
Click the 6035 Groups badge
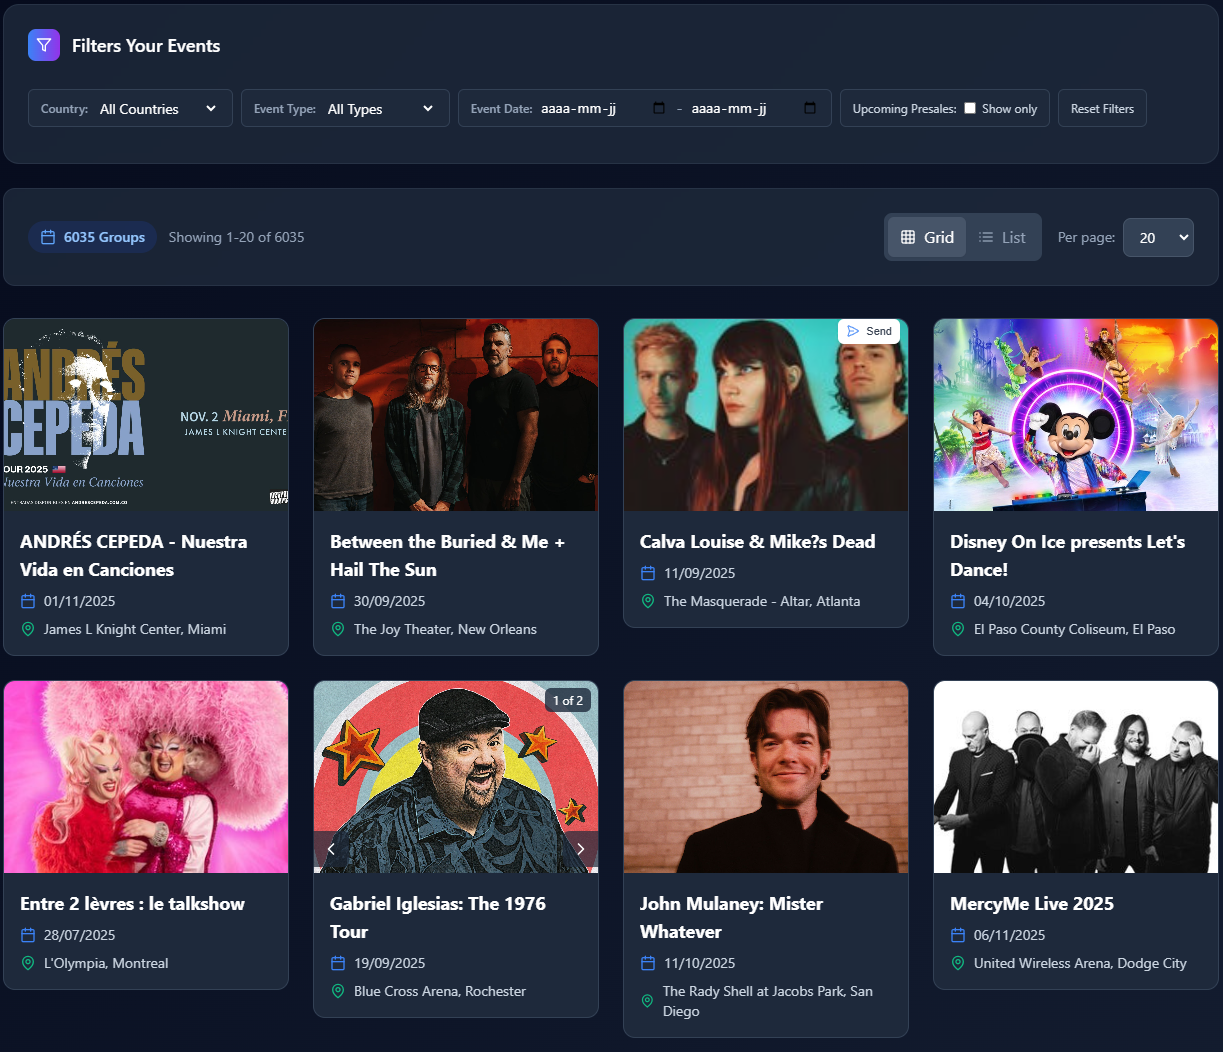[92, 237]
